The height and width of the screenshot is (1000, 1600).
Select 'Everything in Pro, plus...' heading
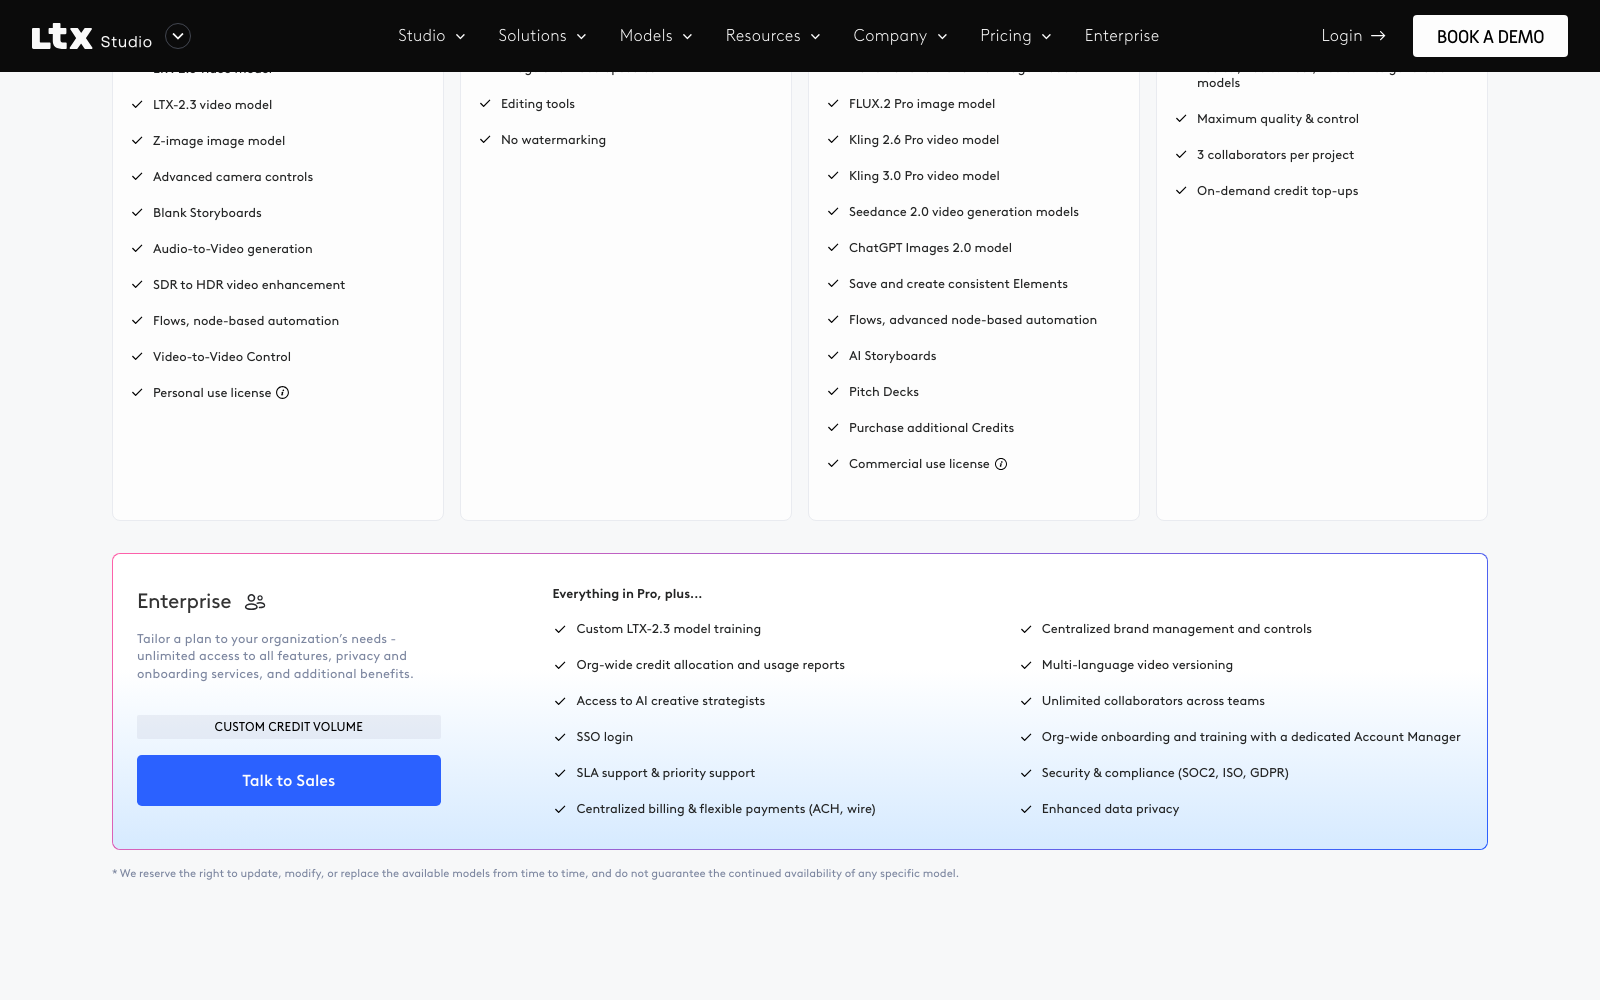tap(627, 594)
